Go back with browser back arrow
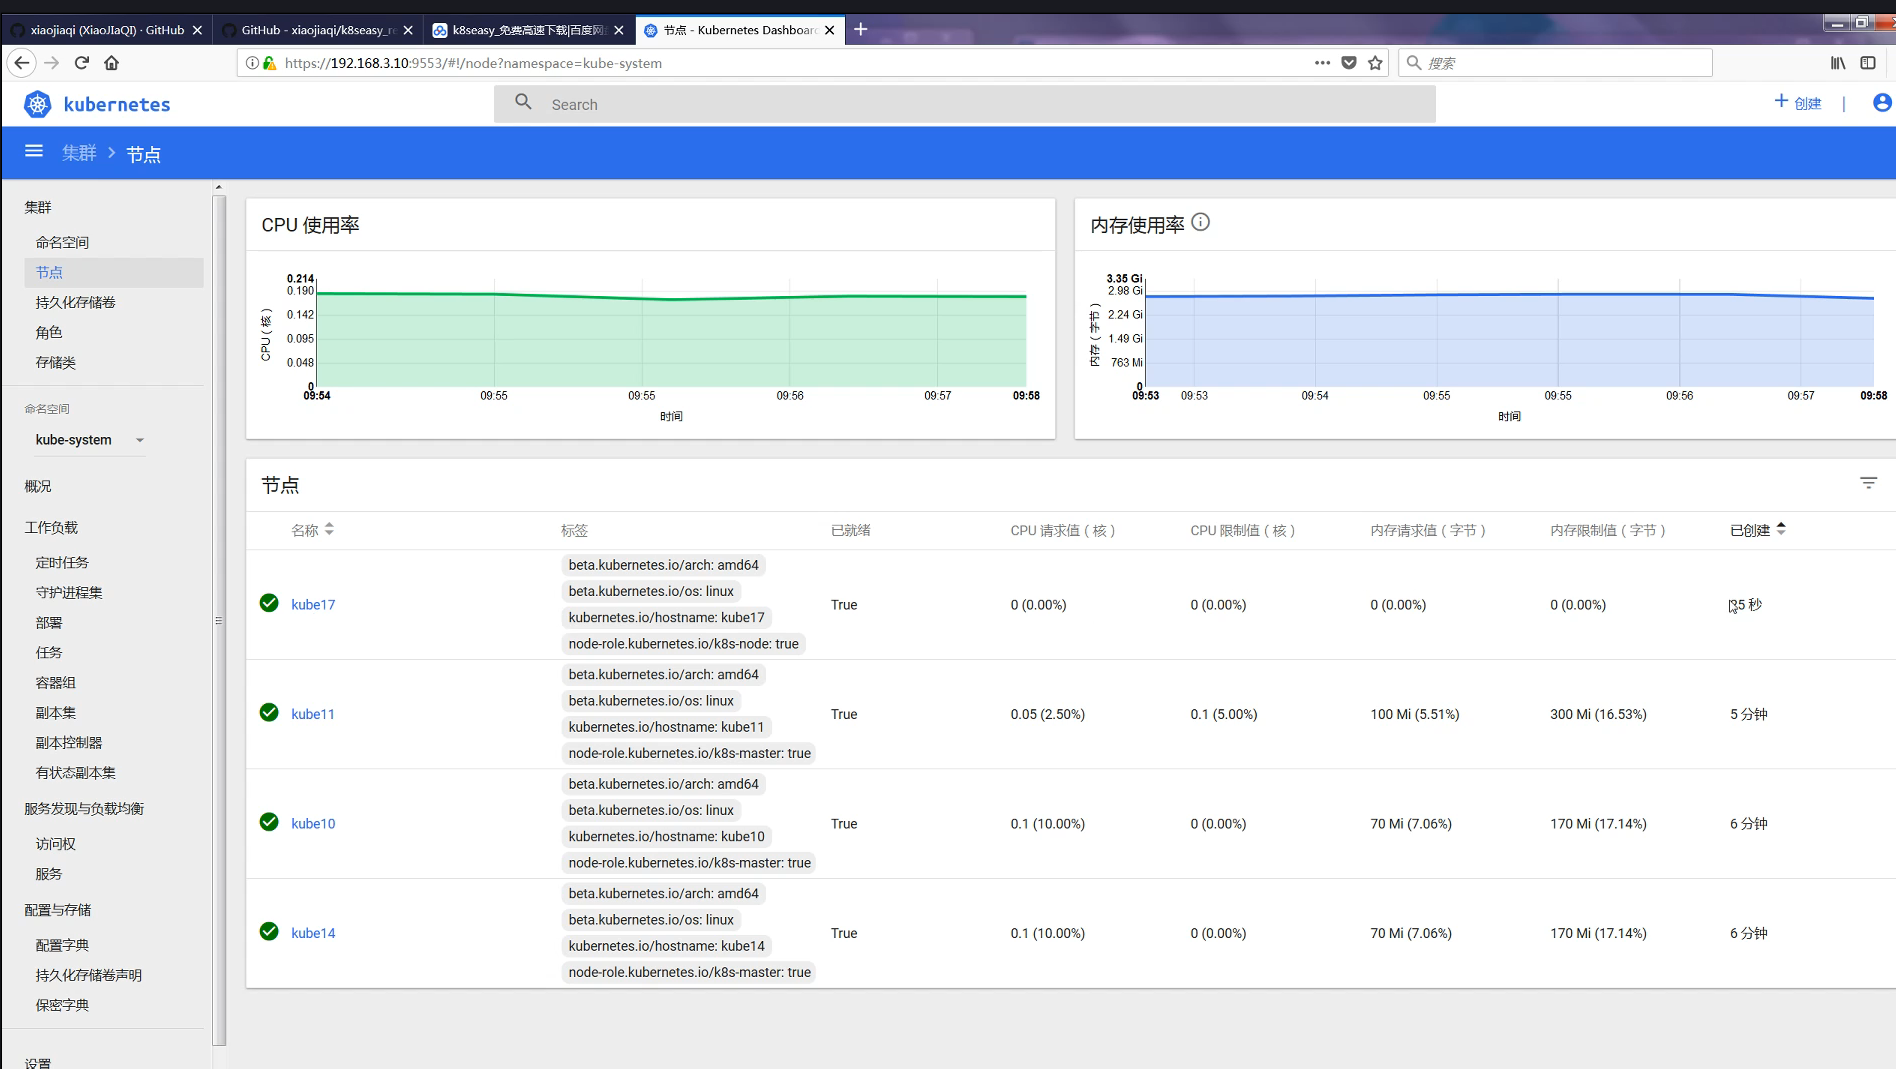1896x1069 pixels. [22, 62]
